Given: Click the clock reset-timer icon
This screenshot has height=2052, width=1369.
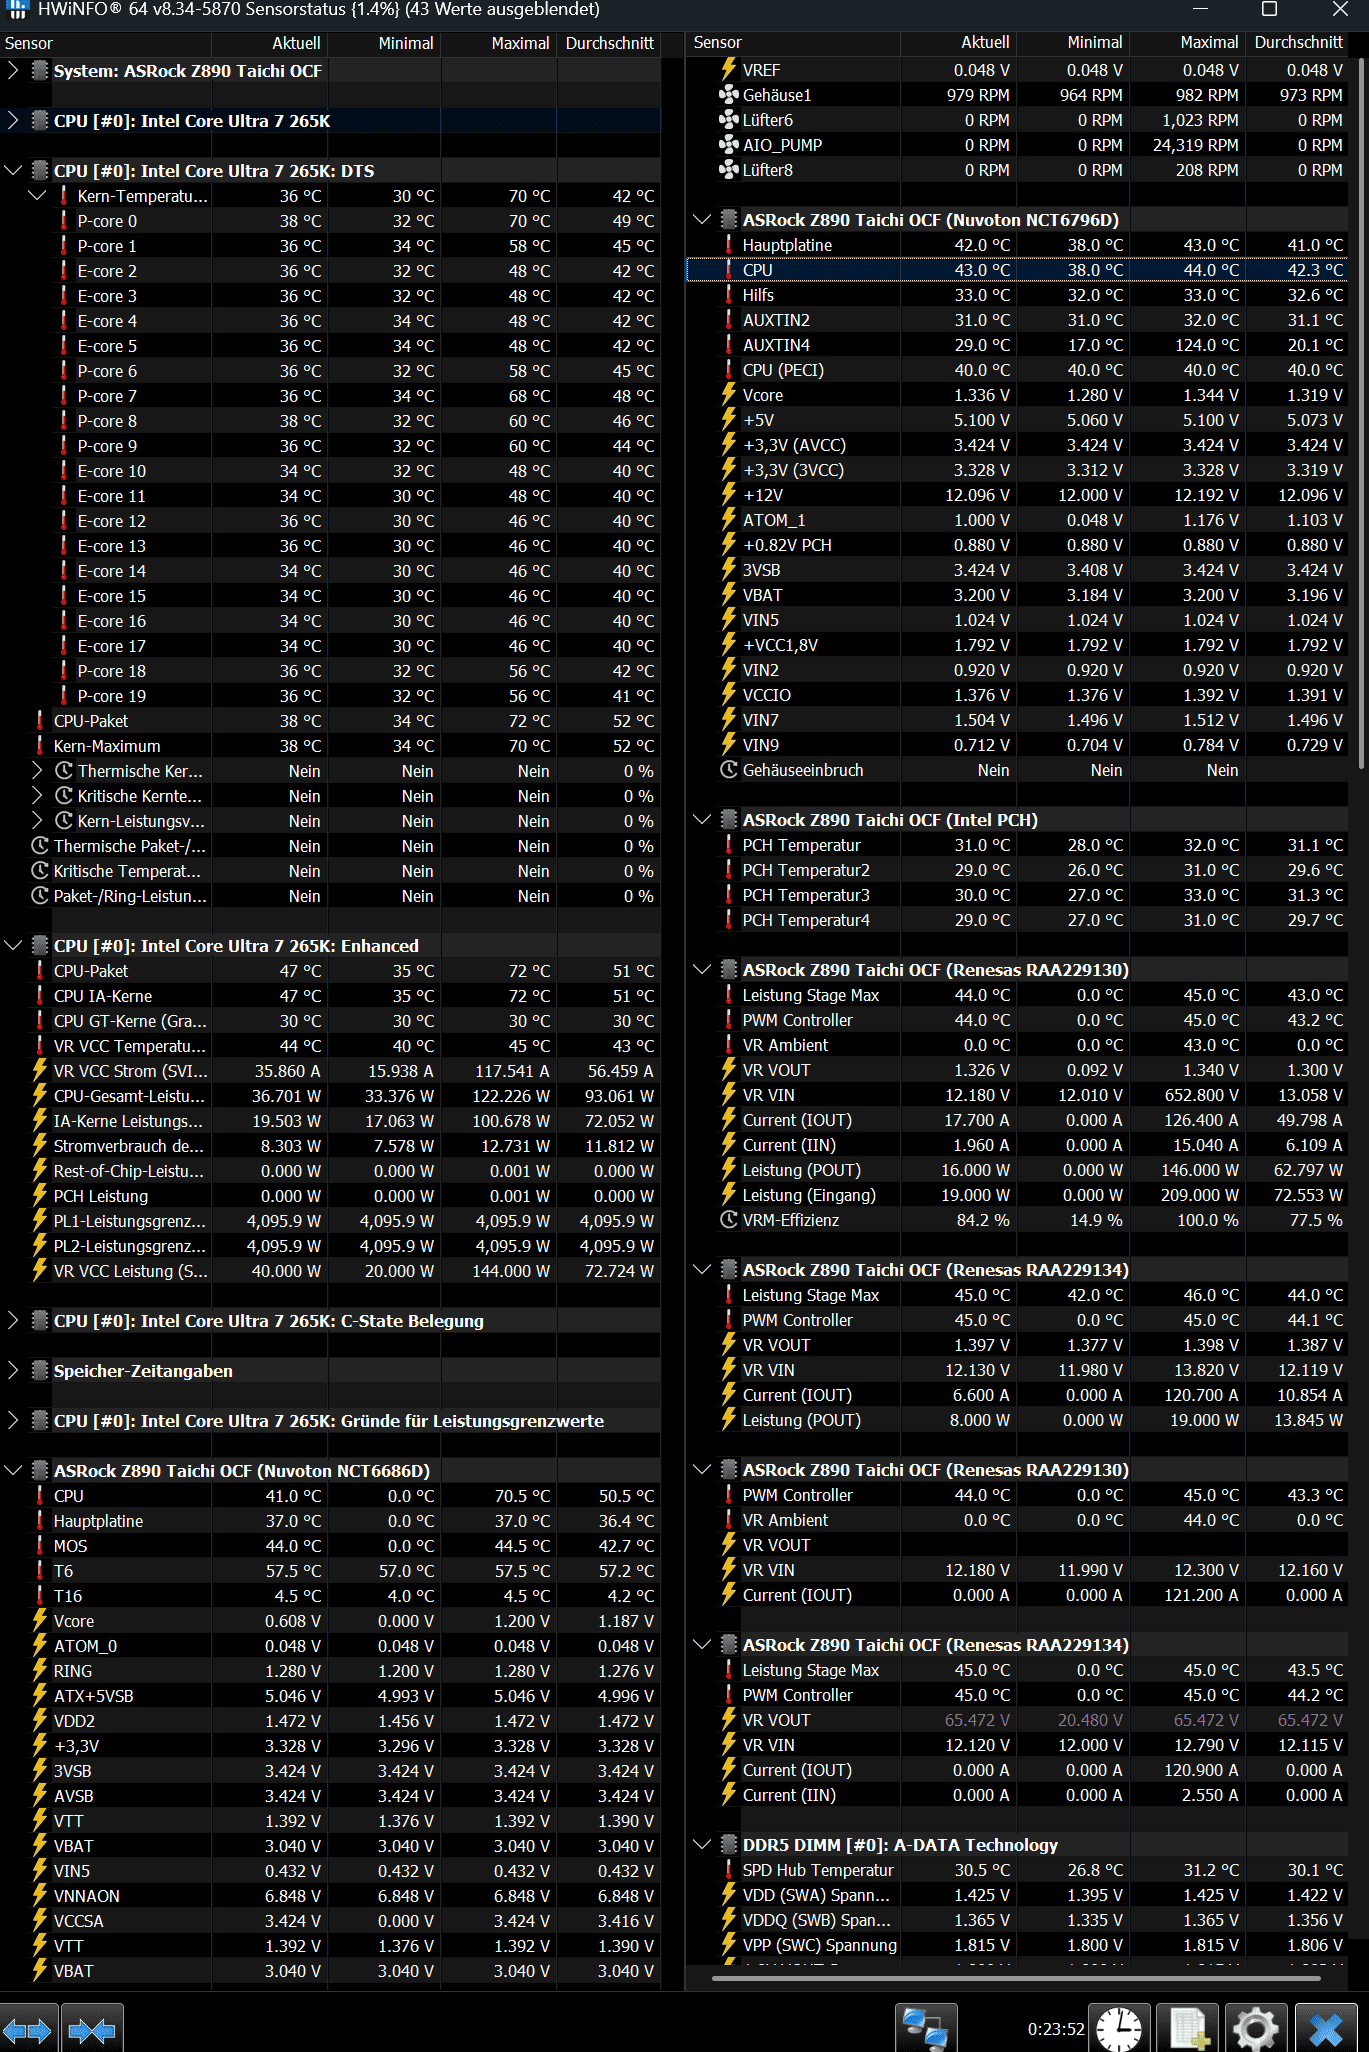Looking at the screenshot, I should click(x=1118, y=2030).
